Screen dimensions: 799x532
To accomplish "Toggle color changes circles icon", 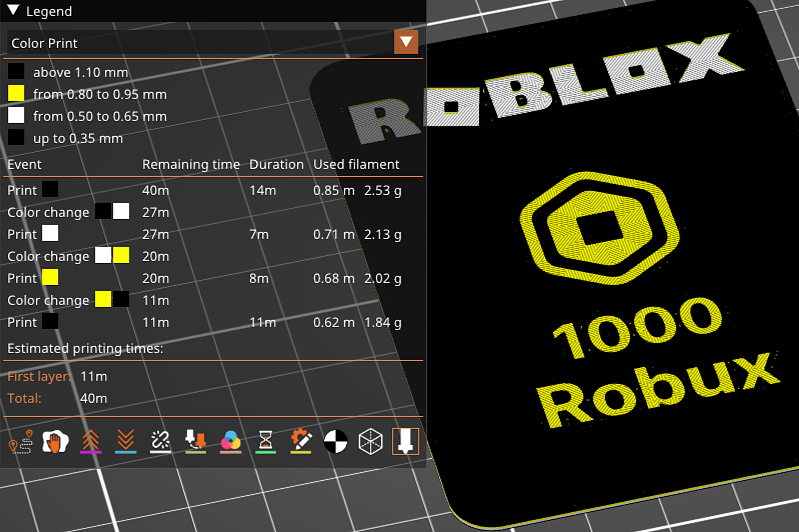I will point(230,441).
